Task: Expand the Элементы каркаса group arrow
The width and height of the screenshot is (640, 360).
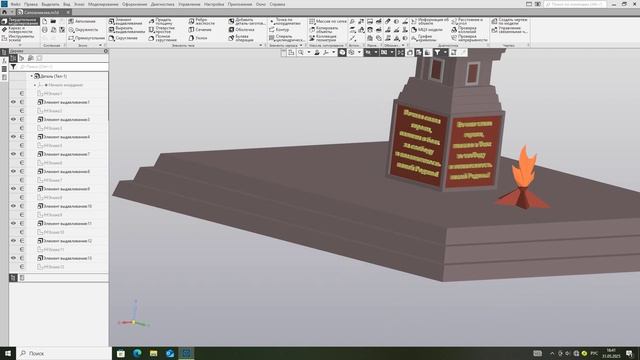Action: click(301, 45)
